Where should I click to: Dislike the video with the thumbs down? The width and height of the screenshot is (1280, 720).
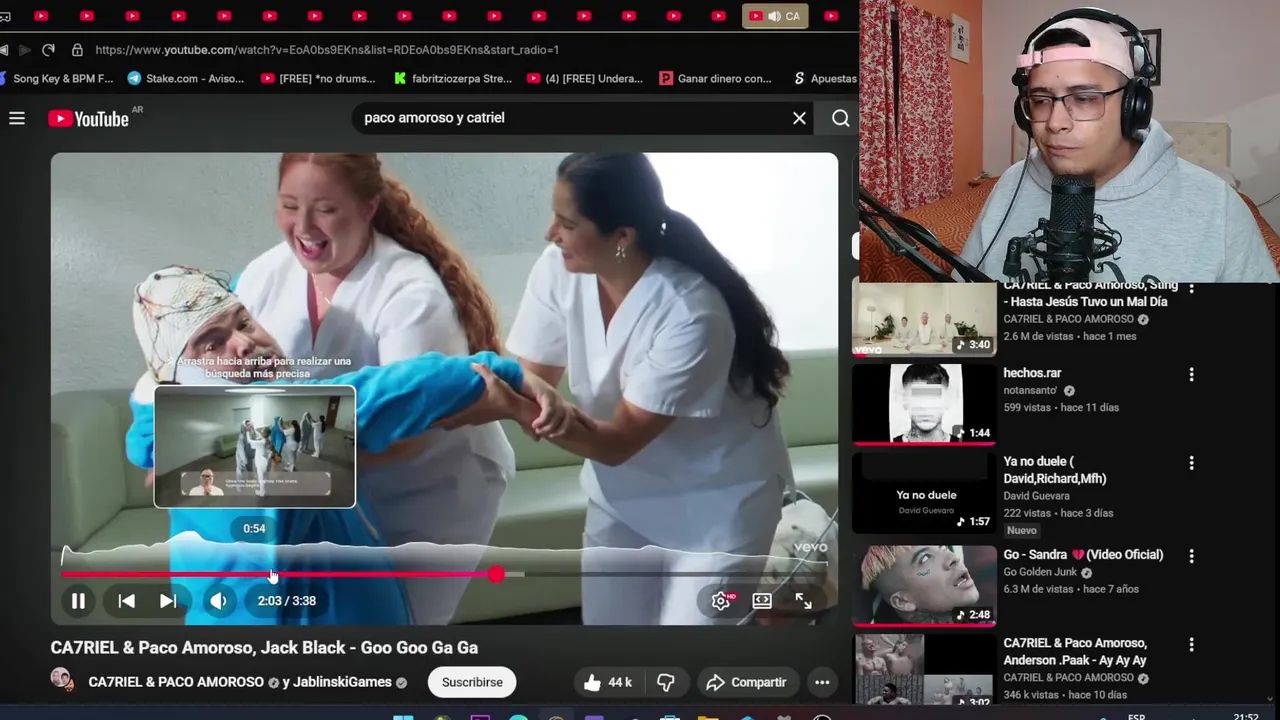coord(665,682)
